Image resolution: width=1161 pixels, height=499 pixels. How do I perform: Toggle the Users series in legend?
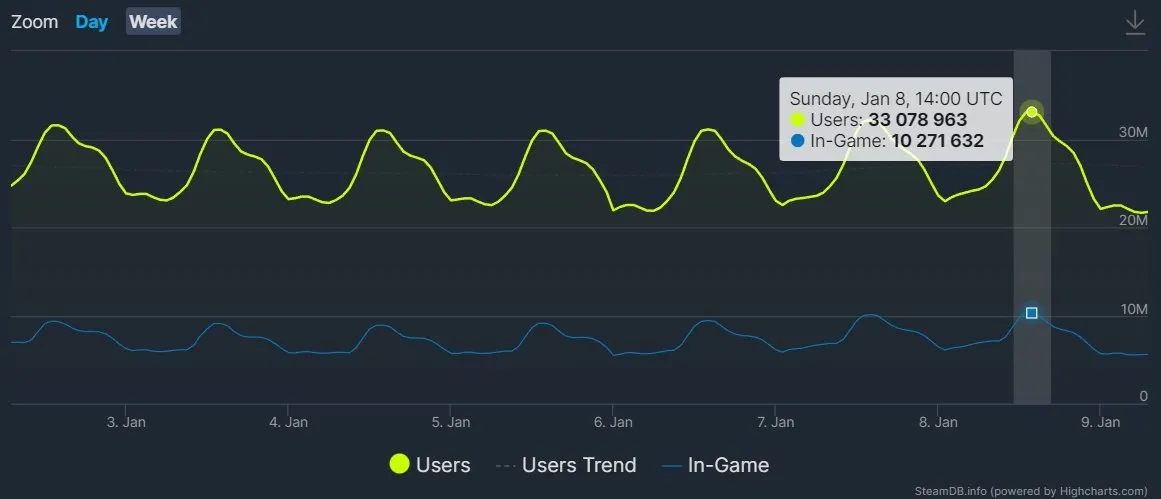(x=442, y=464)
